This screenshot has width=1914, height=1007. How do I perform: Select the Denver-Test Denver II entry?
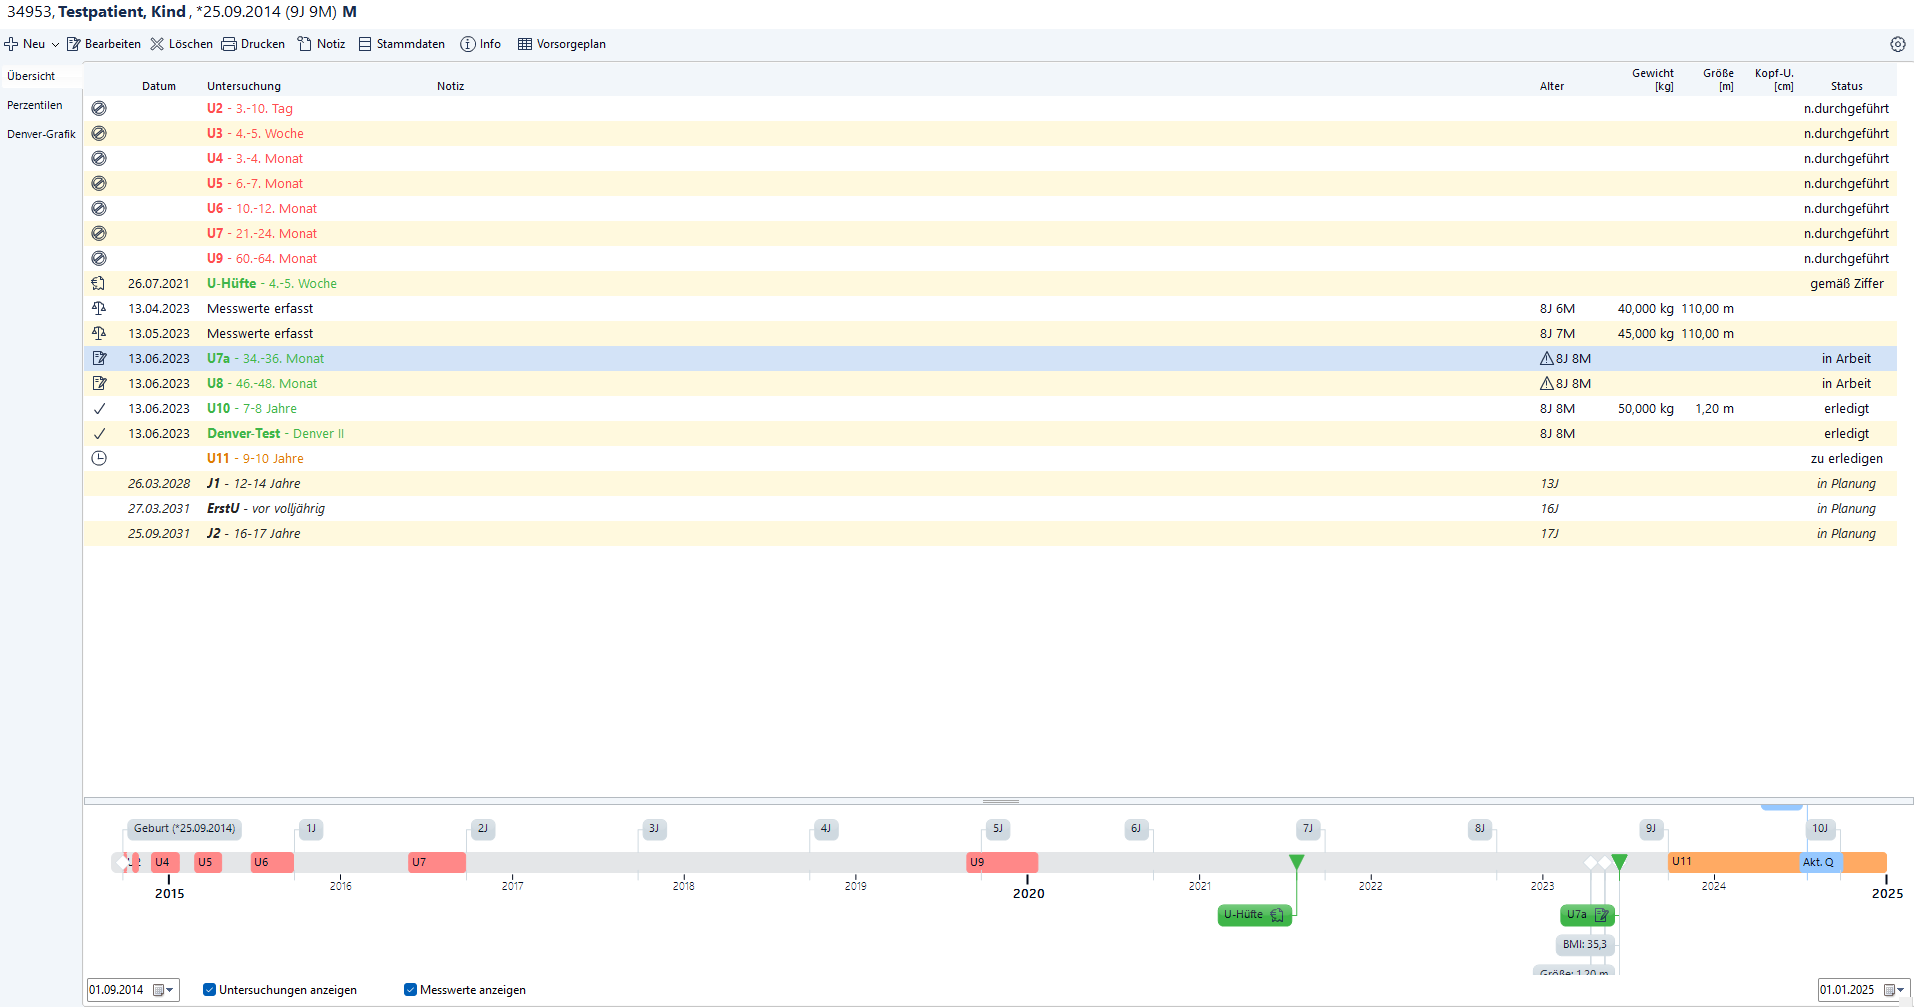[275, 434]
